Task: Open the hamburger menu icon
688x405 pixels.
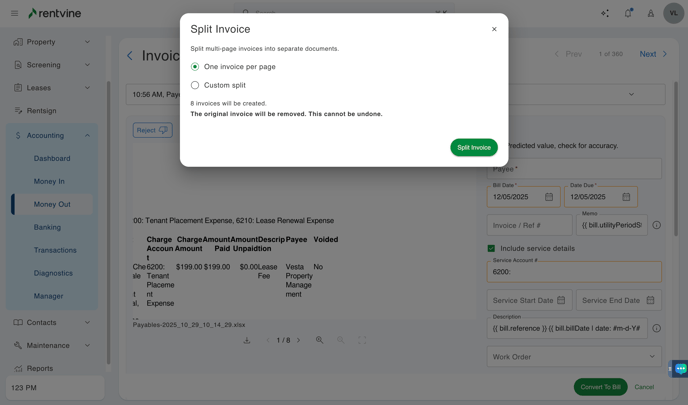Action: click(x=14, y=13)
